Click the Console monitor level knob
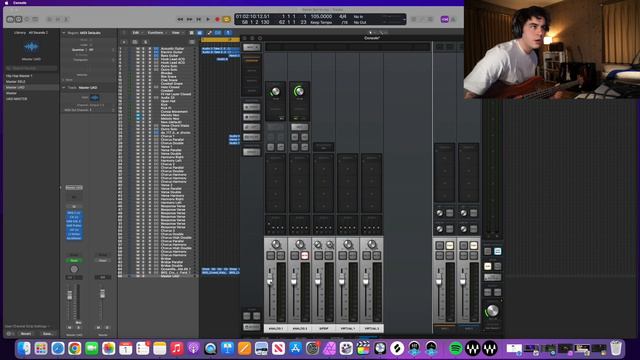 [493, 311]
